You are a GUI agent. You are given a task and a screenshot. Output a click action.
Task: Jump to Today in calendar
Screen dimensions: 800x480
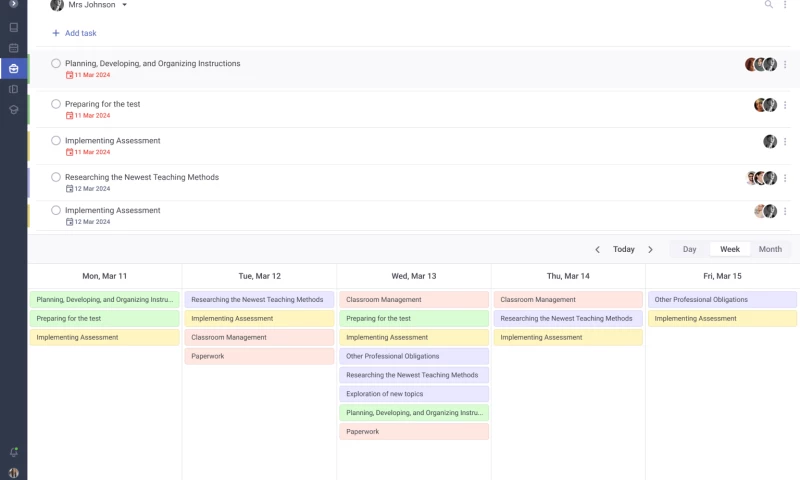coord(623,249)
